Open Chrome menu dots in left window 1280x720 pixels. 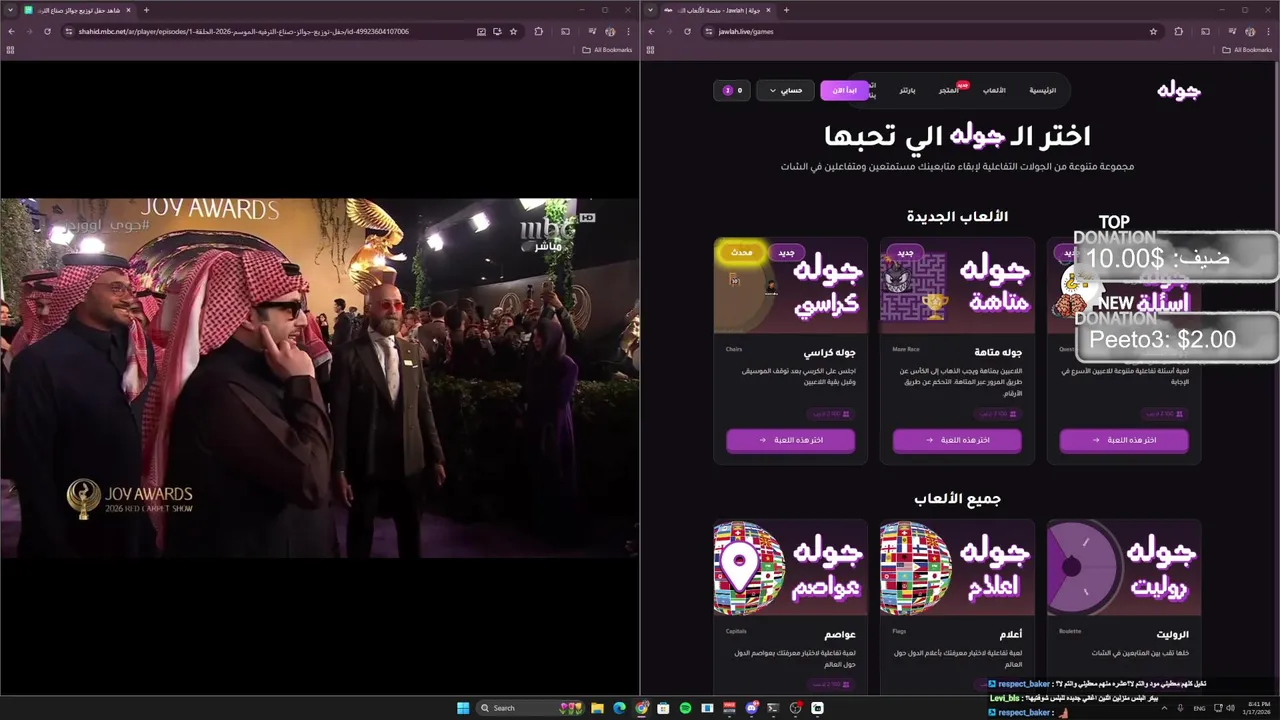tap(629, 31)
